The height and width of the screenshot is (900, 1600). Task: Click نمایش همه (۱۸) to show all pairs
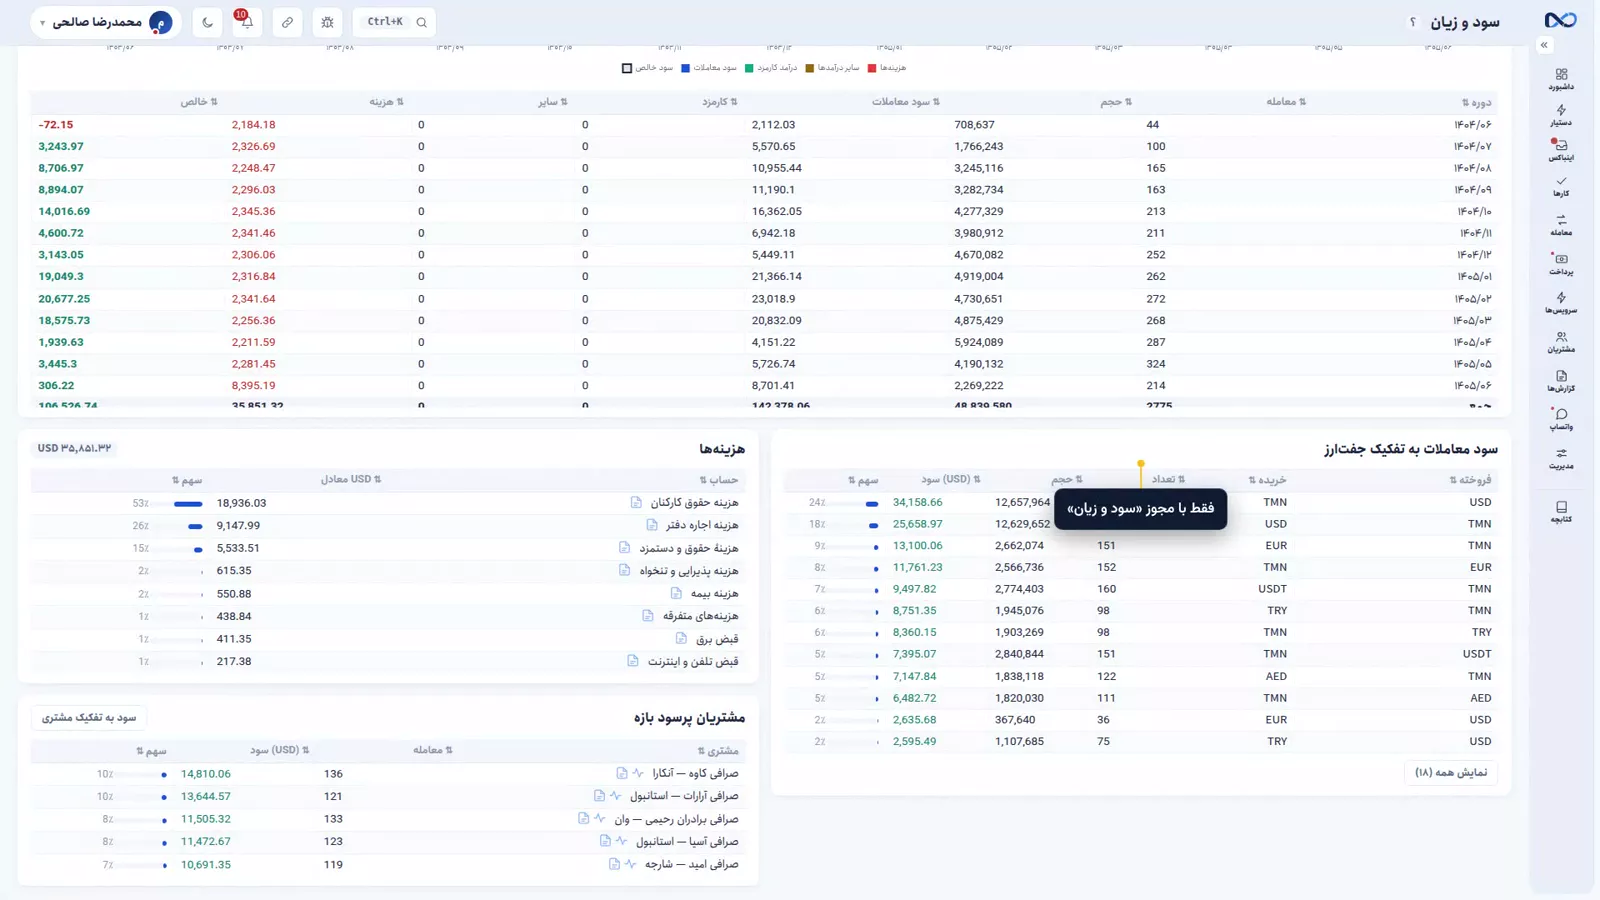(x=1451, y=772)
